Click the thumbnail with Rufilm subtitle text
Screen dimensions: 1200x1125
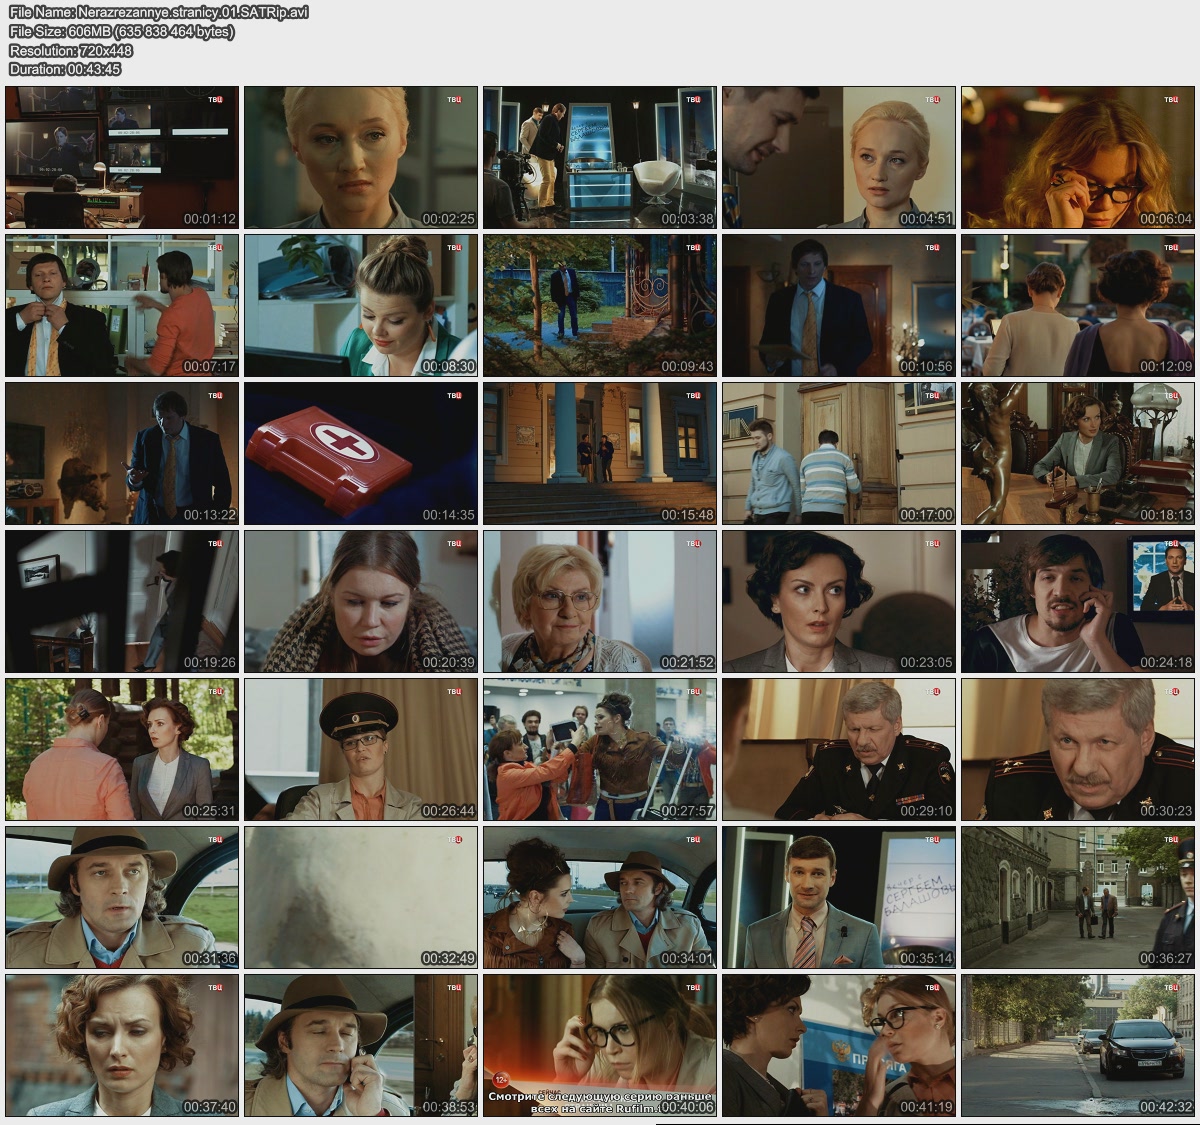tap(600, 1046)
